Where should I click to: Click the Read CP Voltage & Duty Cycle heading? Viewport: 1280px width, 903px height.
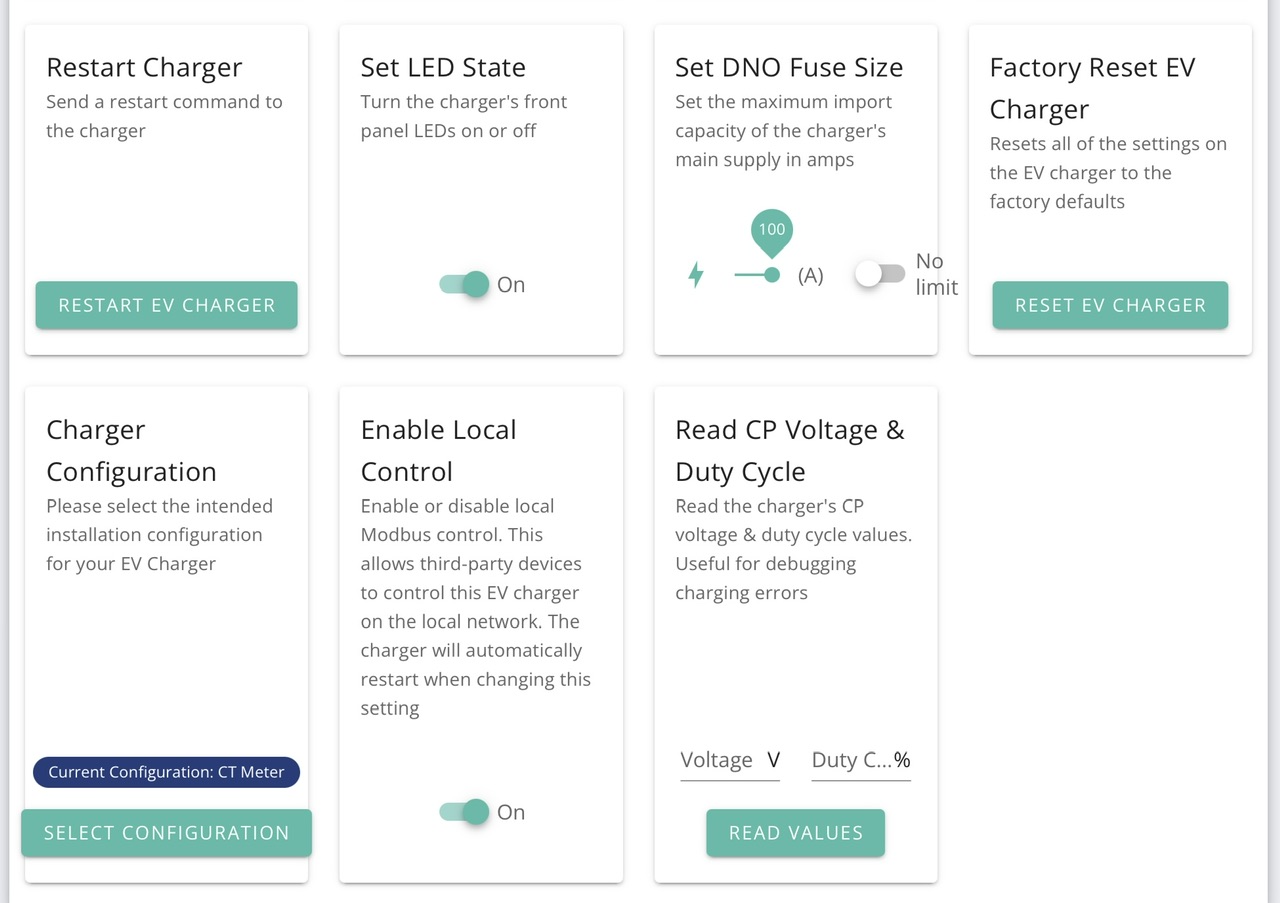790,451
